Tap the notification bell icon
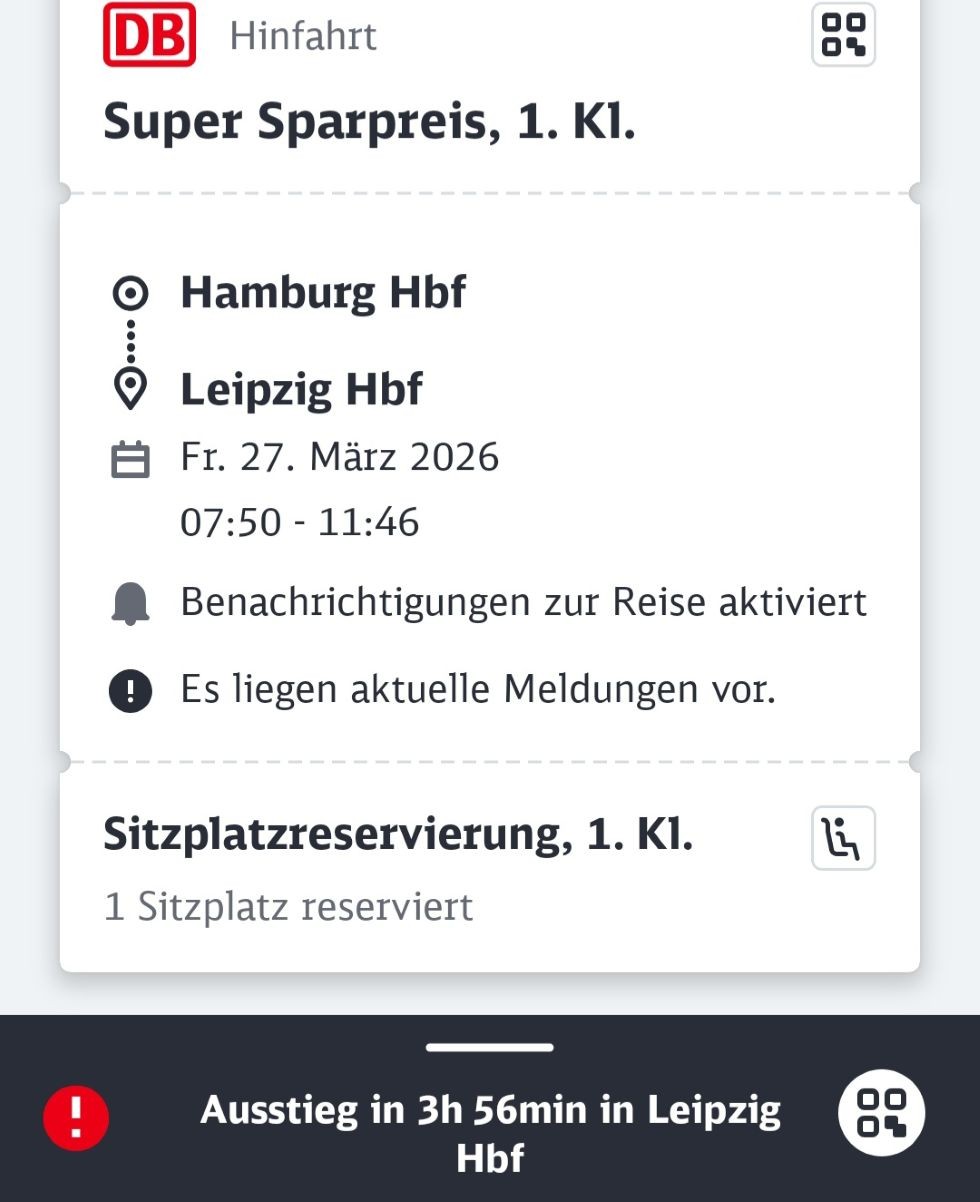 tap(130, 604)
